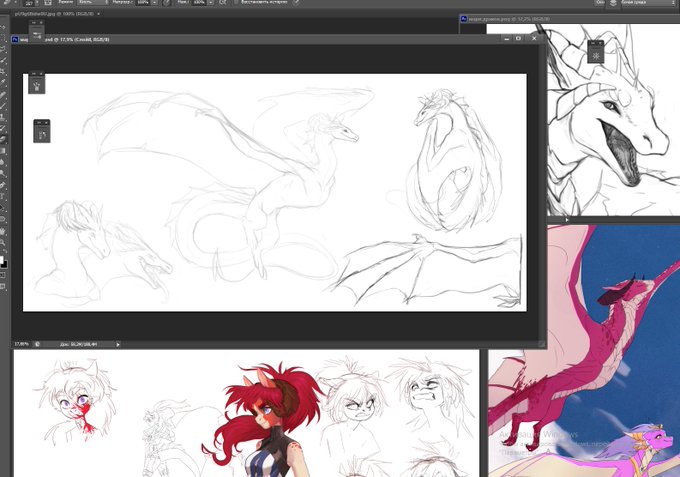Viewport: 680px width, 477px height.
Task: Select the Quick Selection tool
Action: [3, 61]
